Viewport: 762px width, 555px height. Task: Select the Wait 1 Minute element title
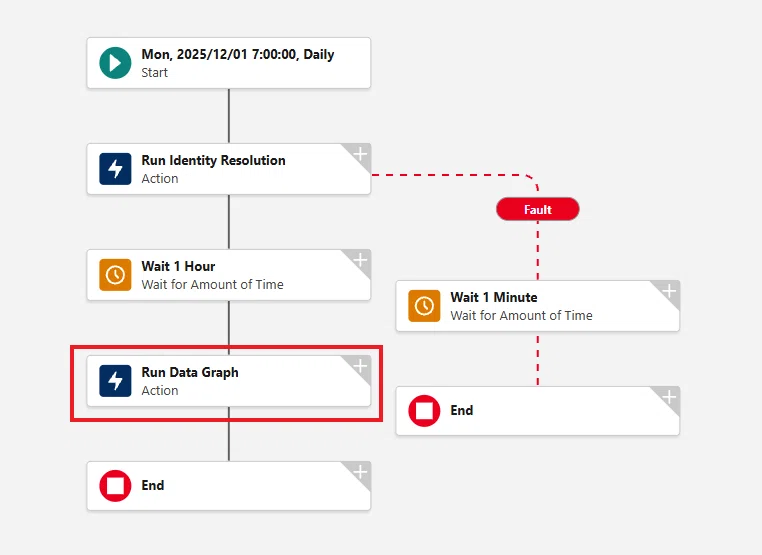coord(494,297)
